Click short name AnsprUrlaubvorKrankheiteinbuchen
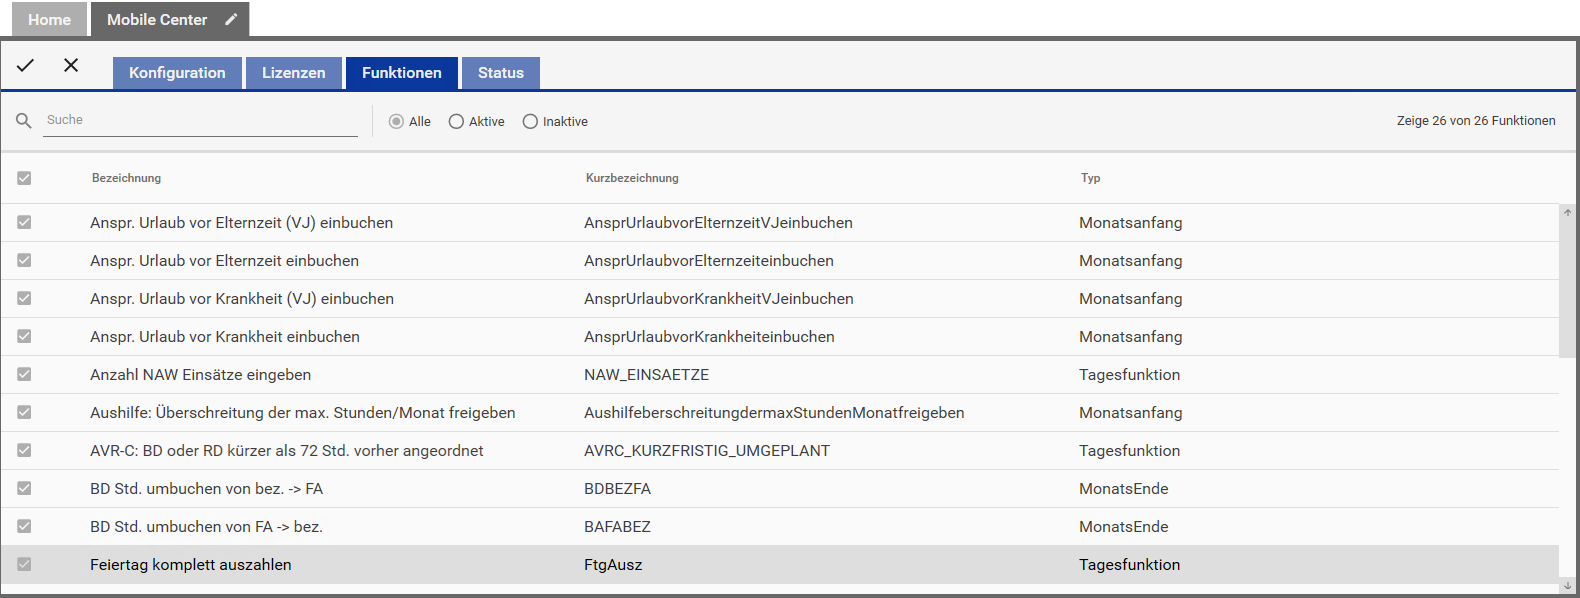The width and height of the screenshot is (1580, 598). pyautogui.click(x=709, y=337)
